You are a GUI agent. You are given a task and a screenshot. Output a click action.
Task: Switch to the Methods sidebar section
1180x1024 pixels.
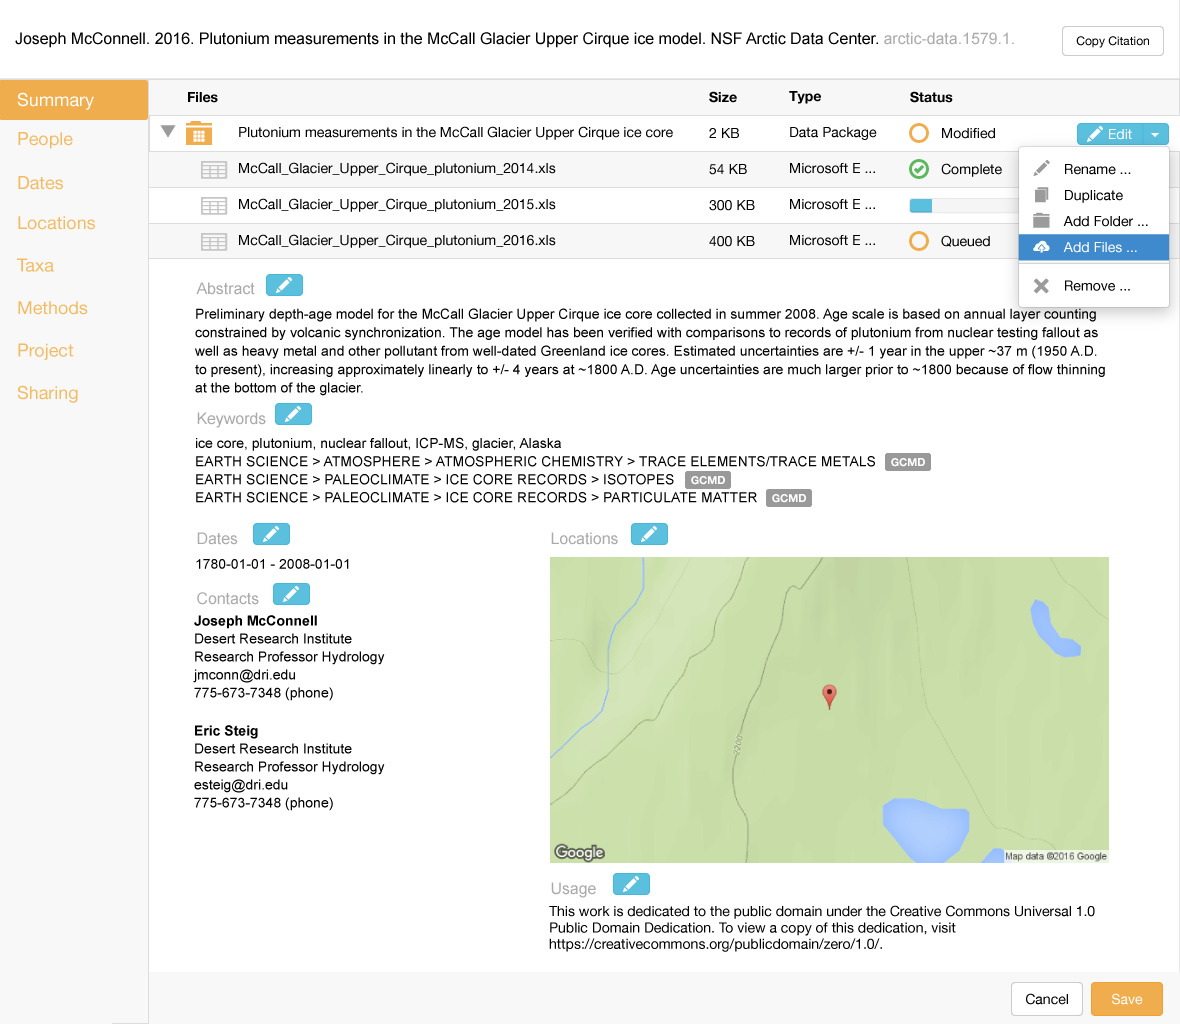(x=52, y=308)
